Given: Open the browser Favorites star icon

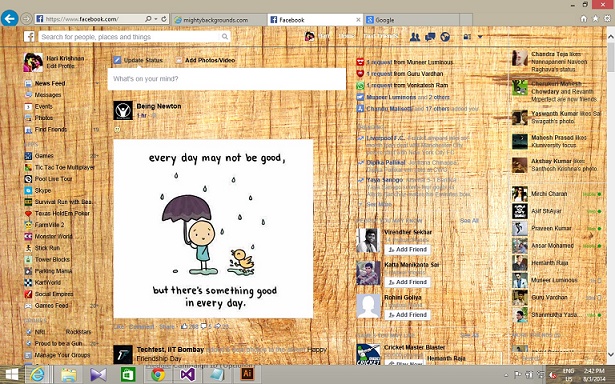Looking at the screenshot, I should [595, 18].
